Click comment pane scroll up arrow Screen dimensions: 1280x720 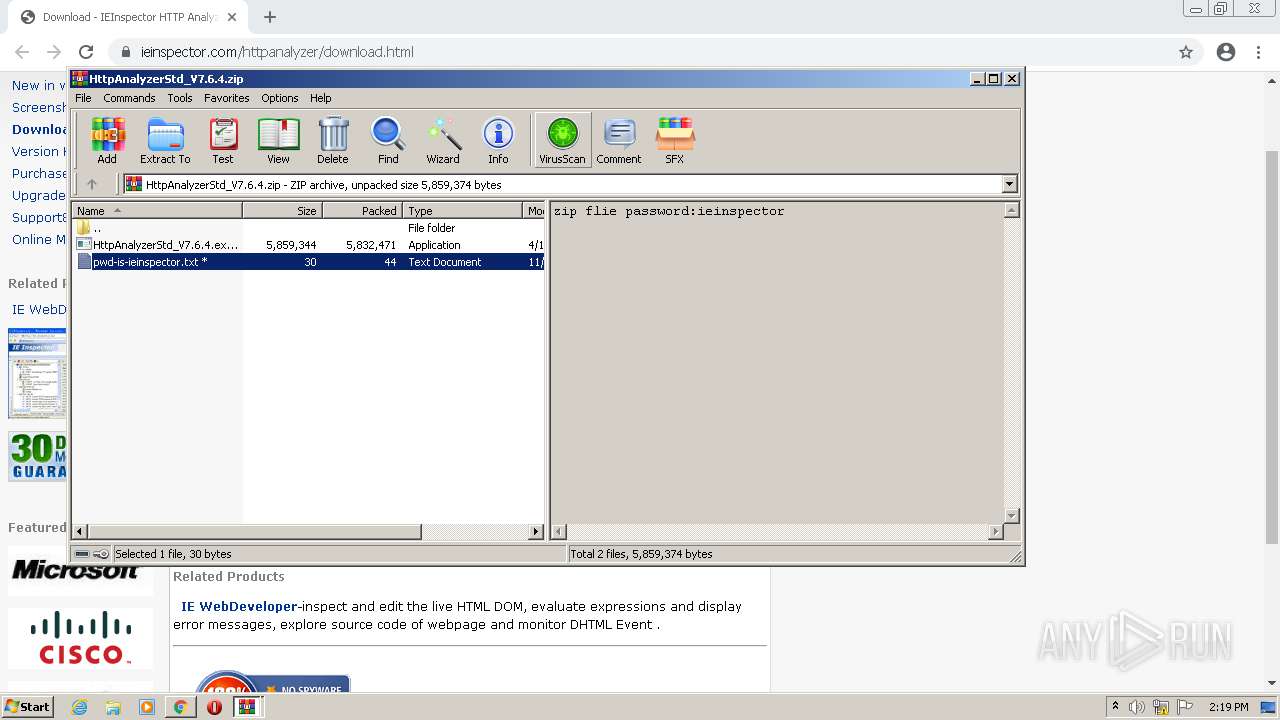[1011, 210]
